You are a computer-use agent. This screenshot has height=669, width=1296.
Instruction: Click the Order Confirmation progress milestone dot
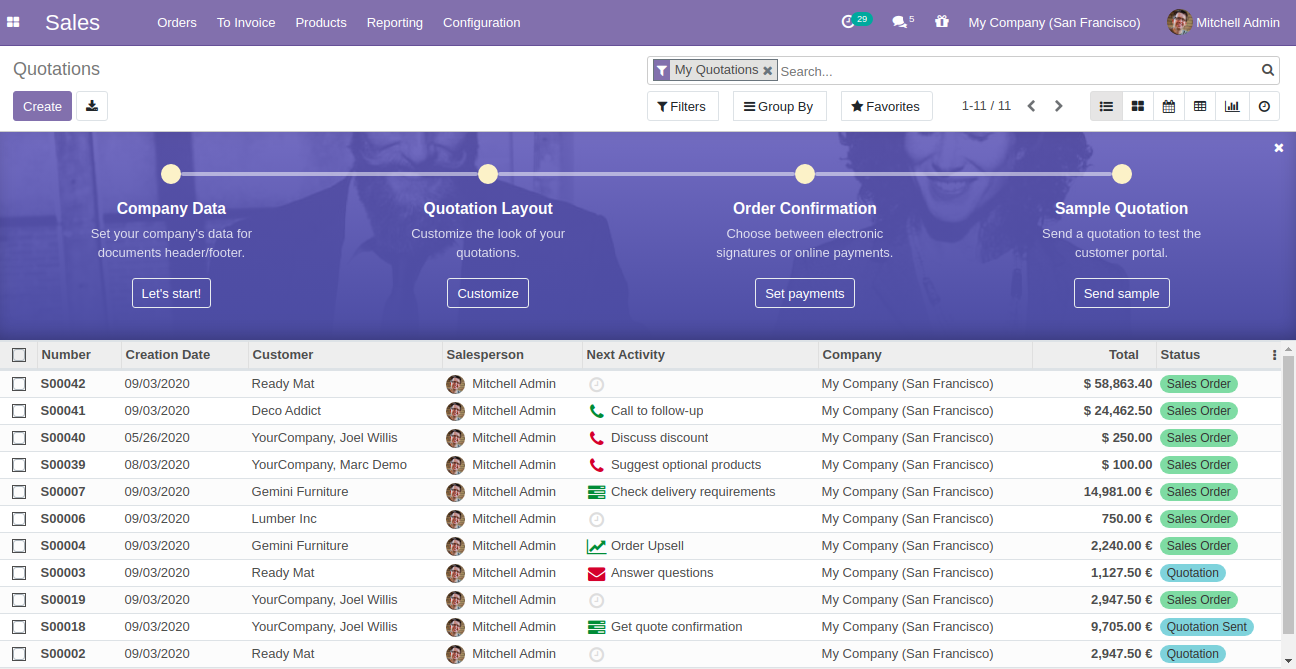tap(805, 173)
